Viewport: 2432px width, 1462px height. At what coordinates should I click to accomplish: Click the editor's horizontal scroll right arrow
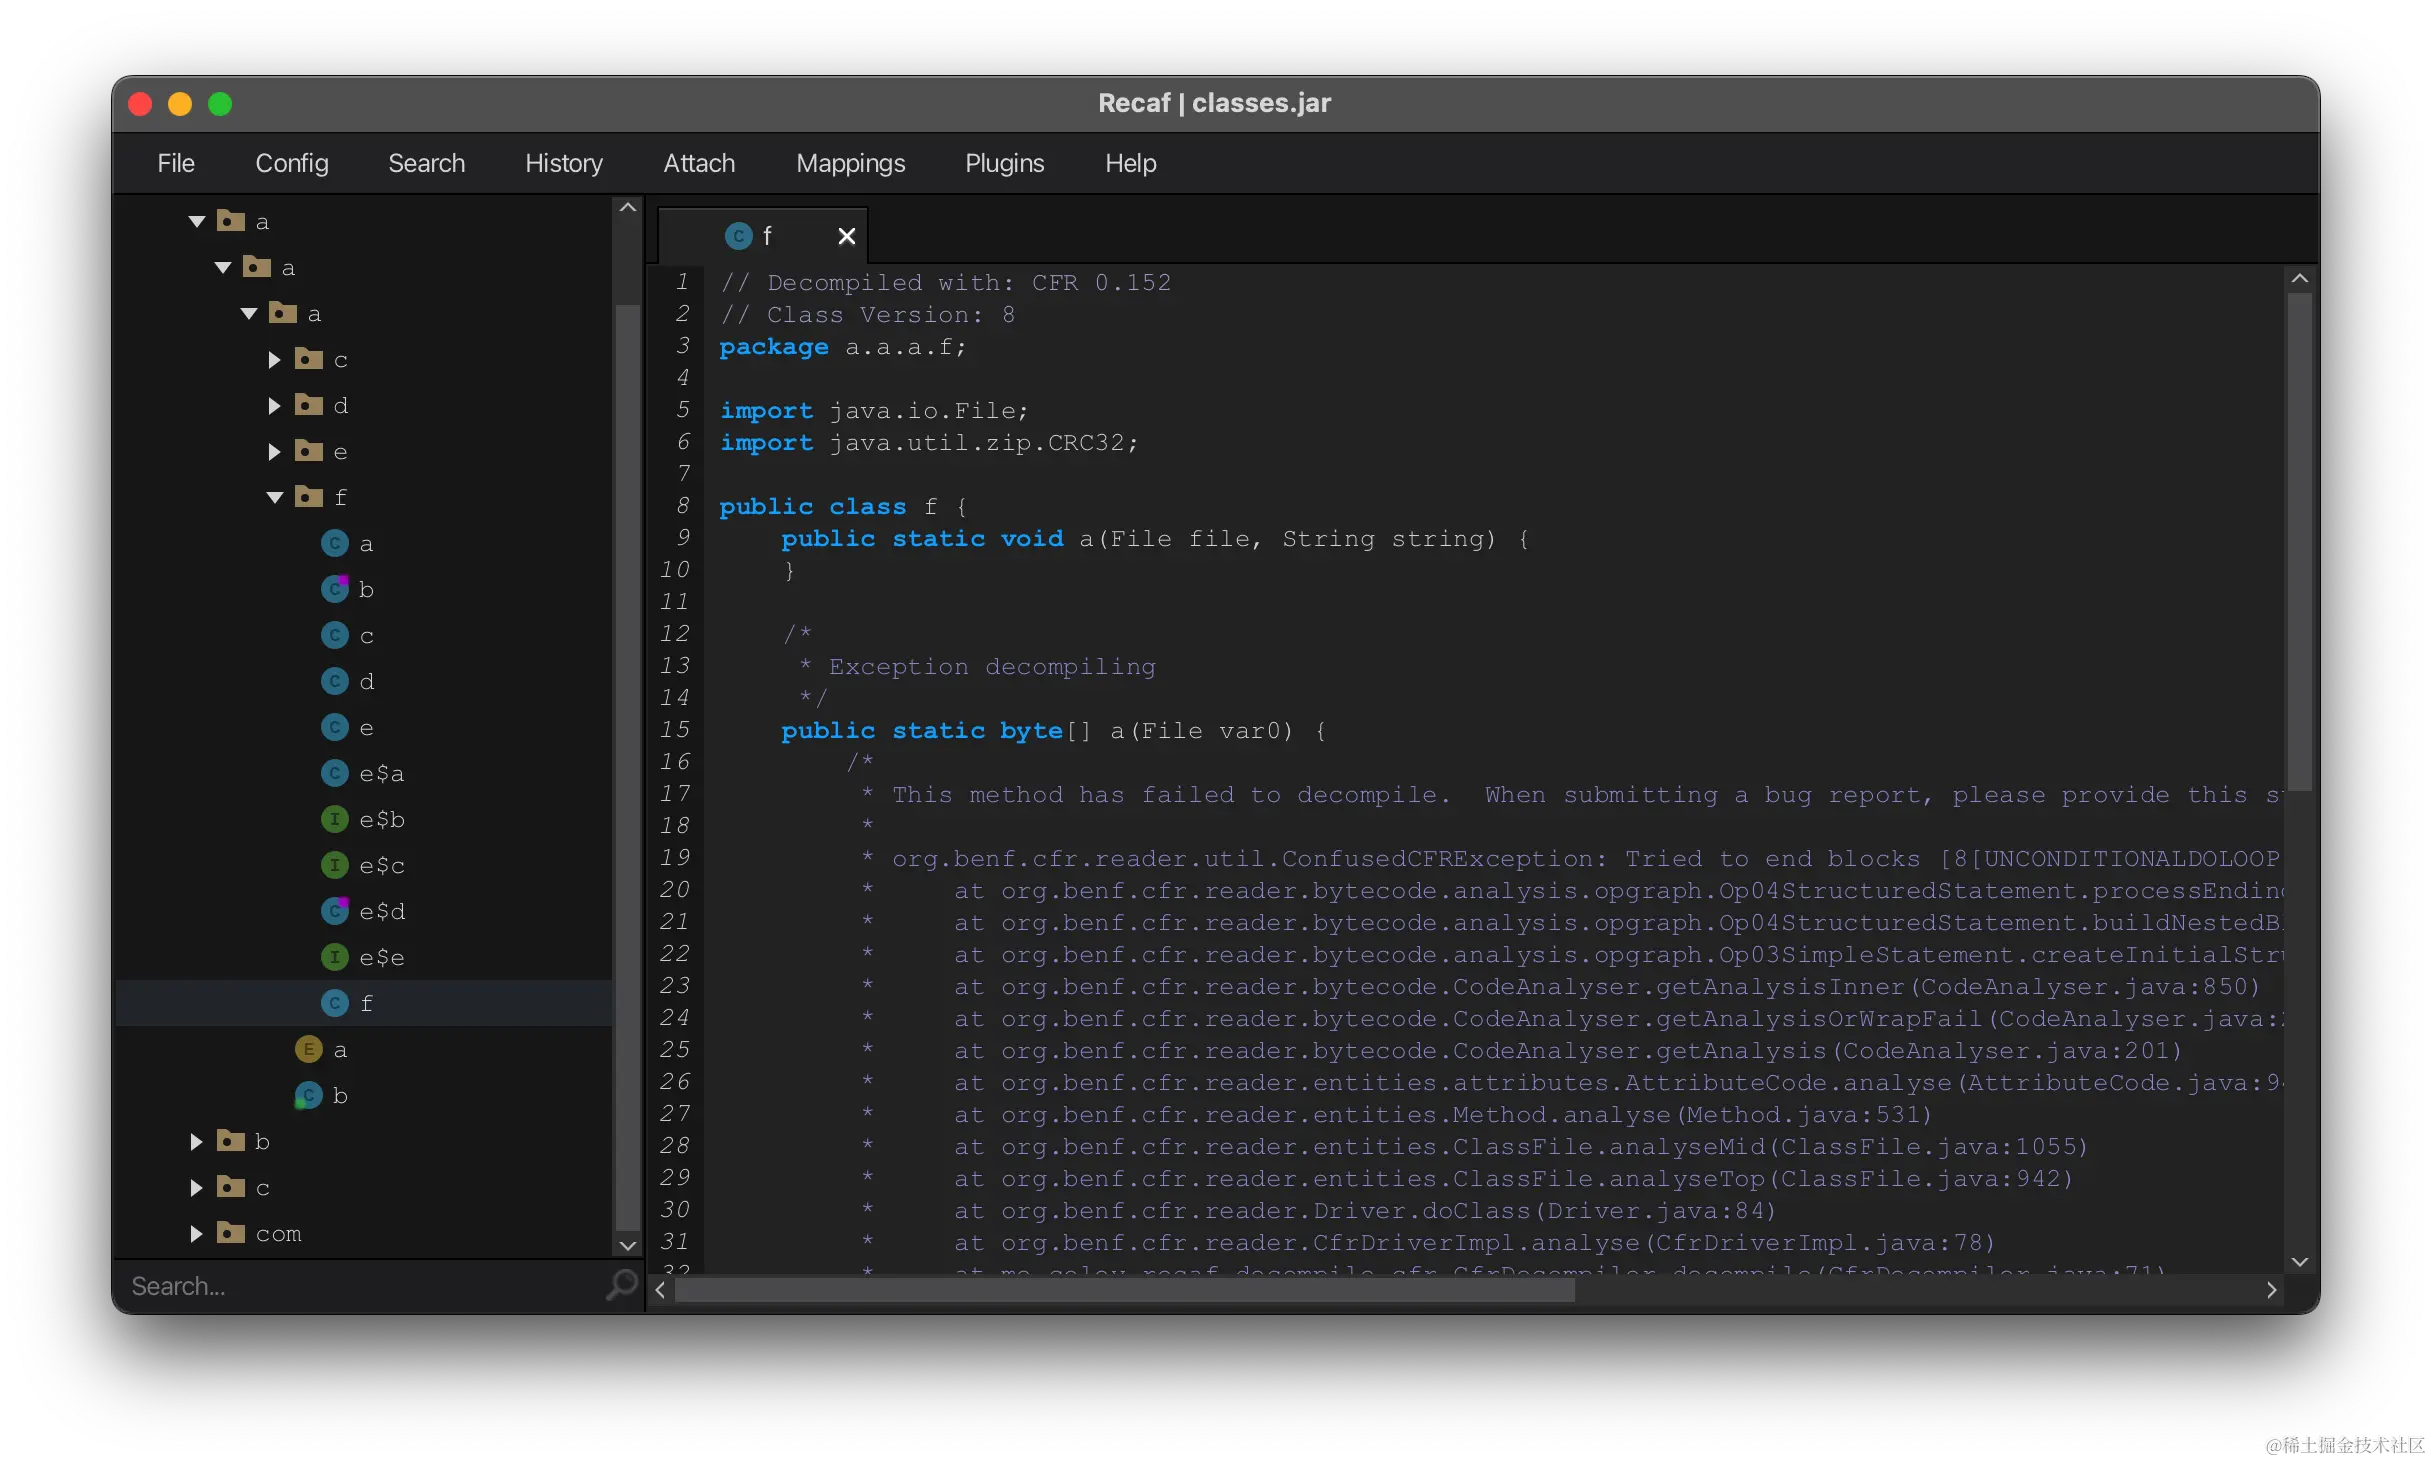2271,1290
